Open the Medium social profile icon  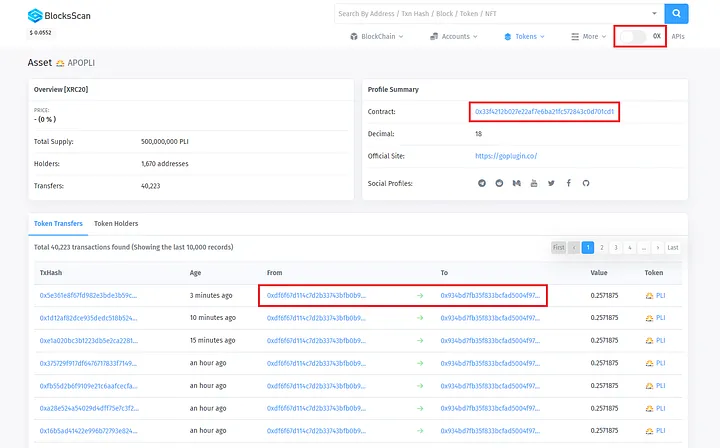click(x=516, y=183)
